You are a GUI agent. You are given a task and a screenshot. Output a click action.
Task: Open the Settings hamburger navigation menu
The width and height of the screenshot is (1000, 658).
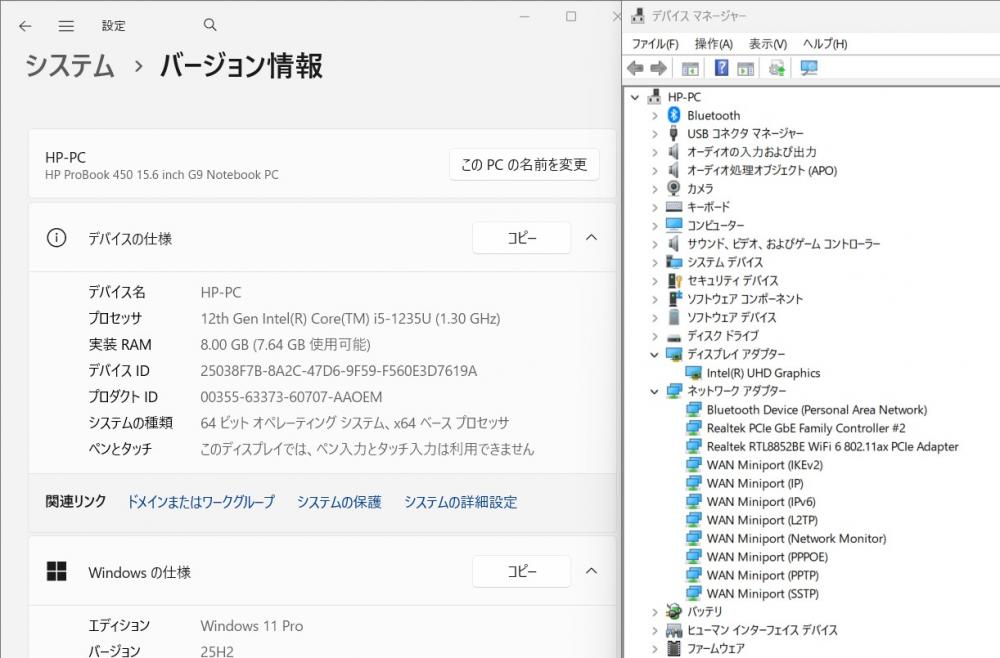click(x=66, y=26)
